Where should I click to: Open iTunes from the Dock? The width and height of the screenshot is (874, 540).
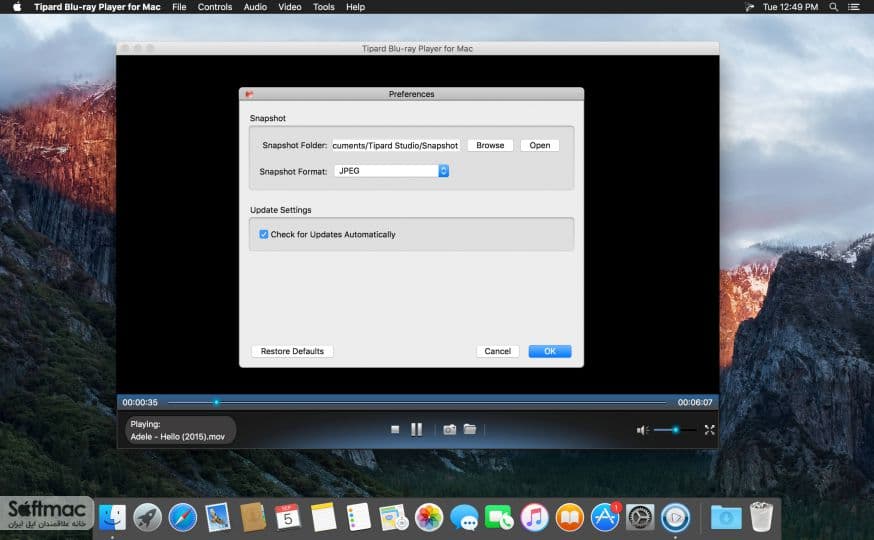(x=534, y=517)
